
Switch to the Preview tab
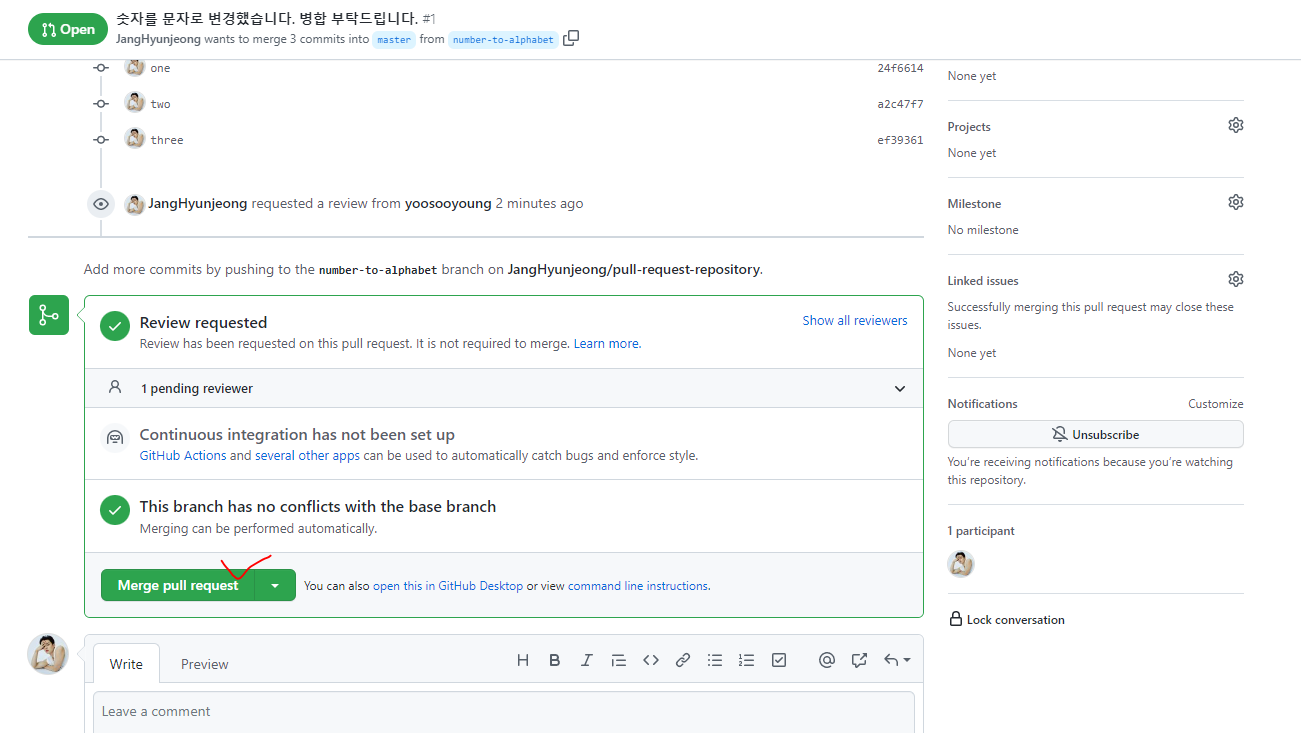[x=205, y=664]
